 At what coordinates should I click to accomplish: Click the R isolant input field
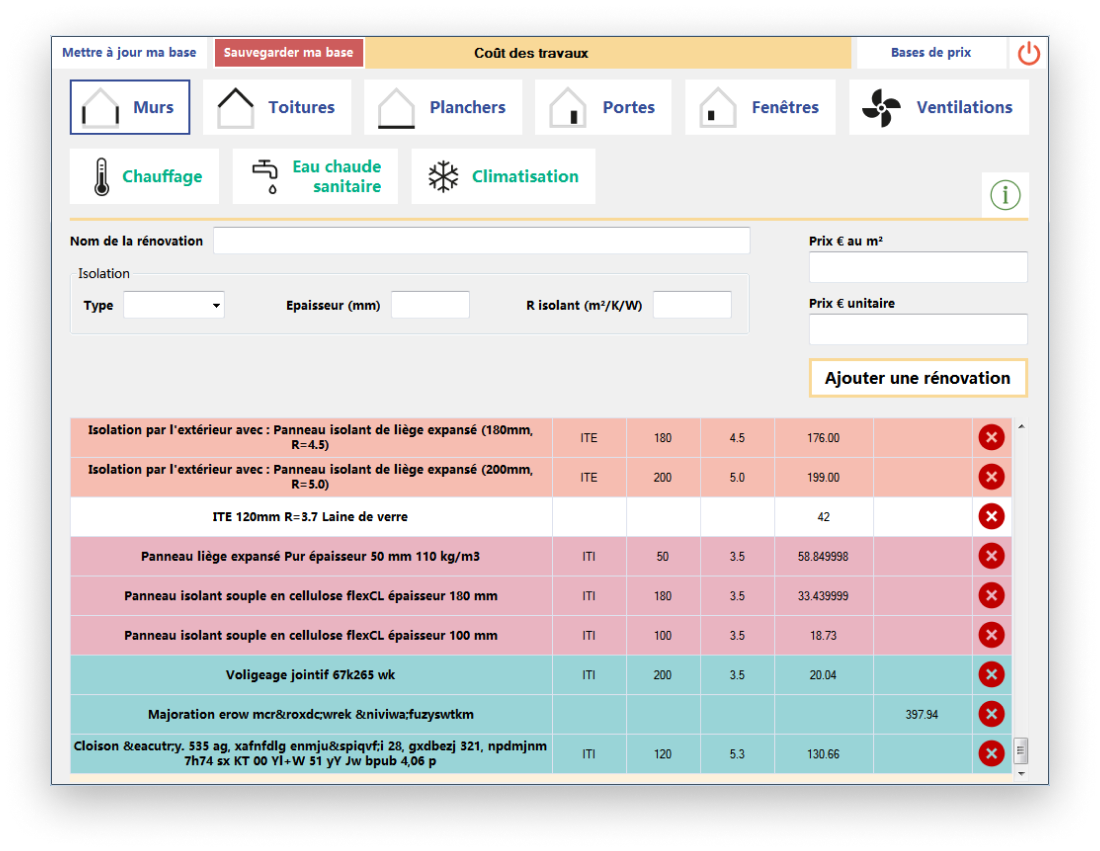coord(692,305)
